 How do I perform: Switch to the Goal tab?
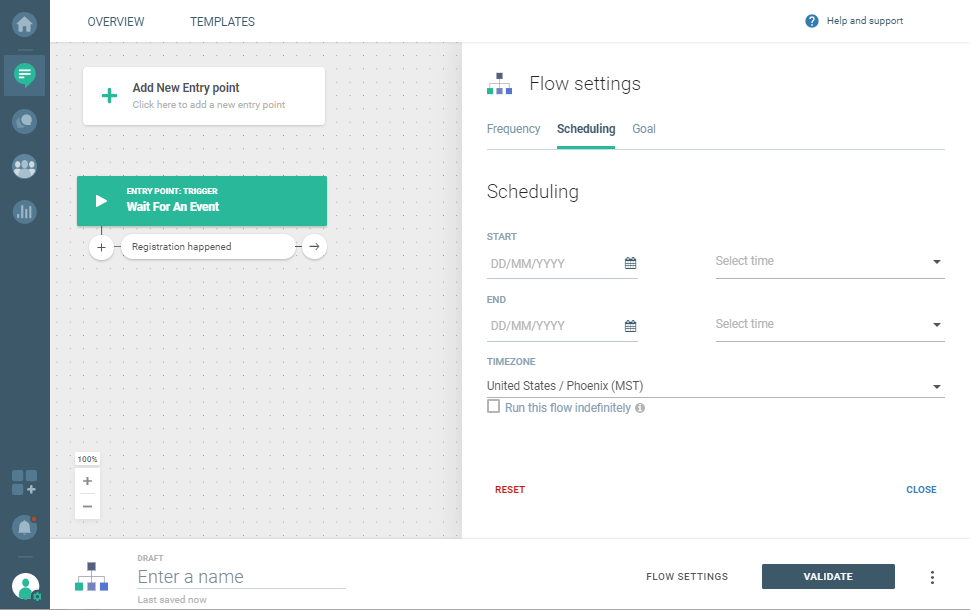(x=643, y=129)
